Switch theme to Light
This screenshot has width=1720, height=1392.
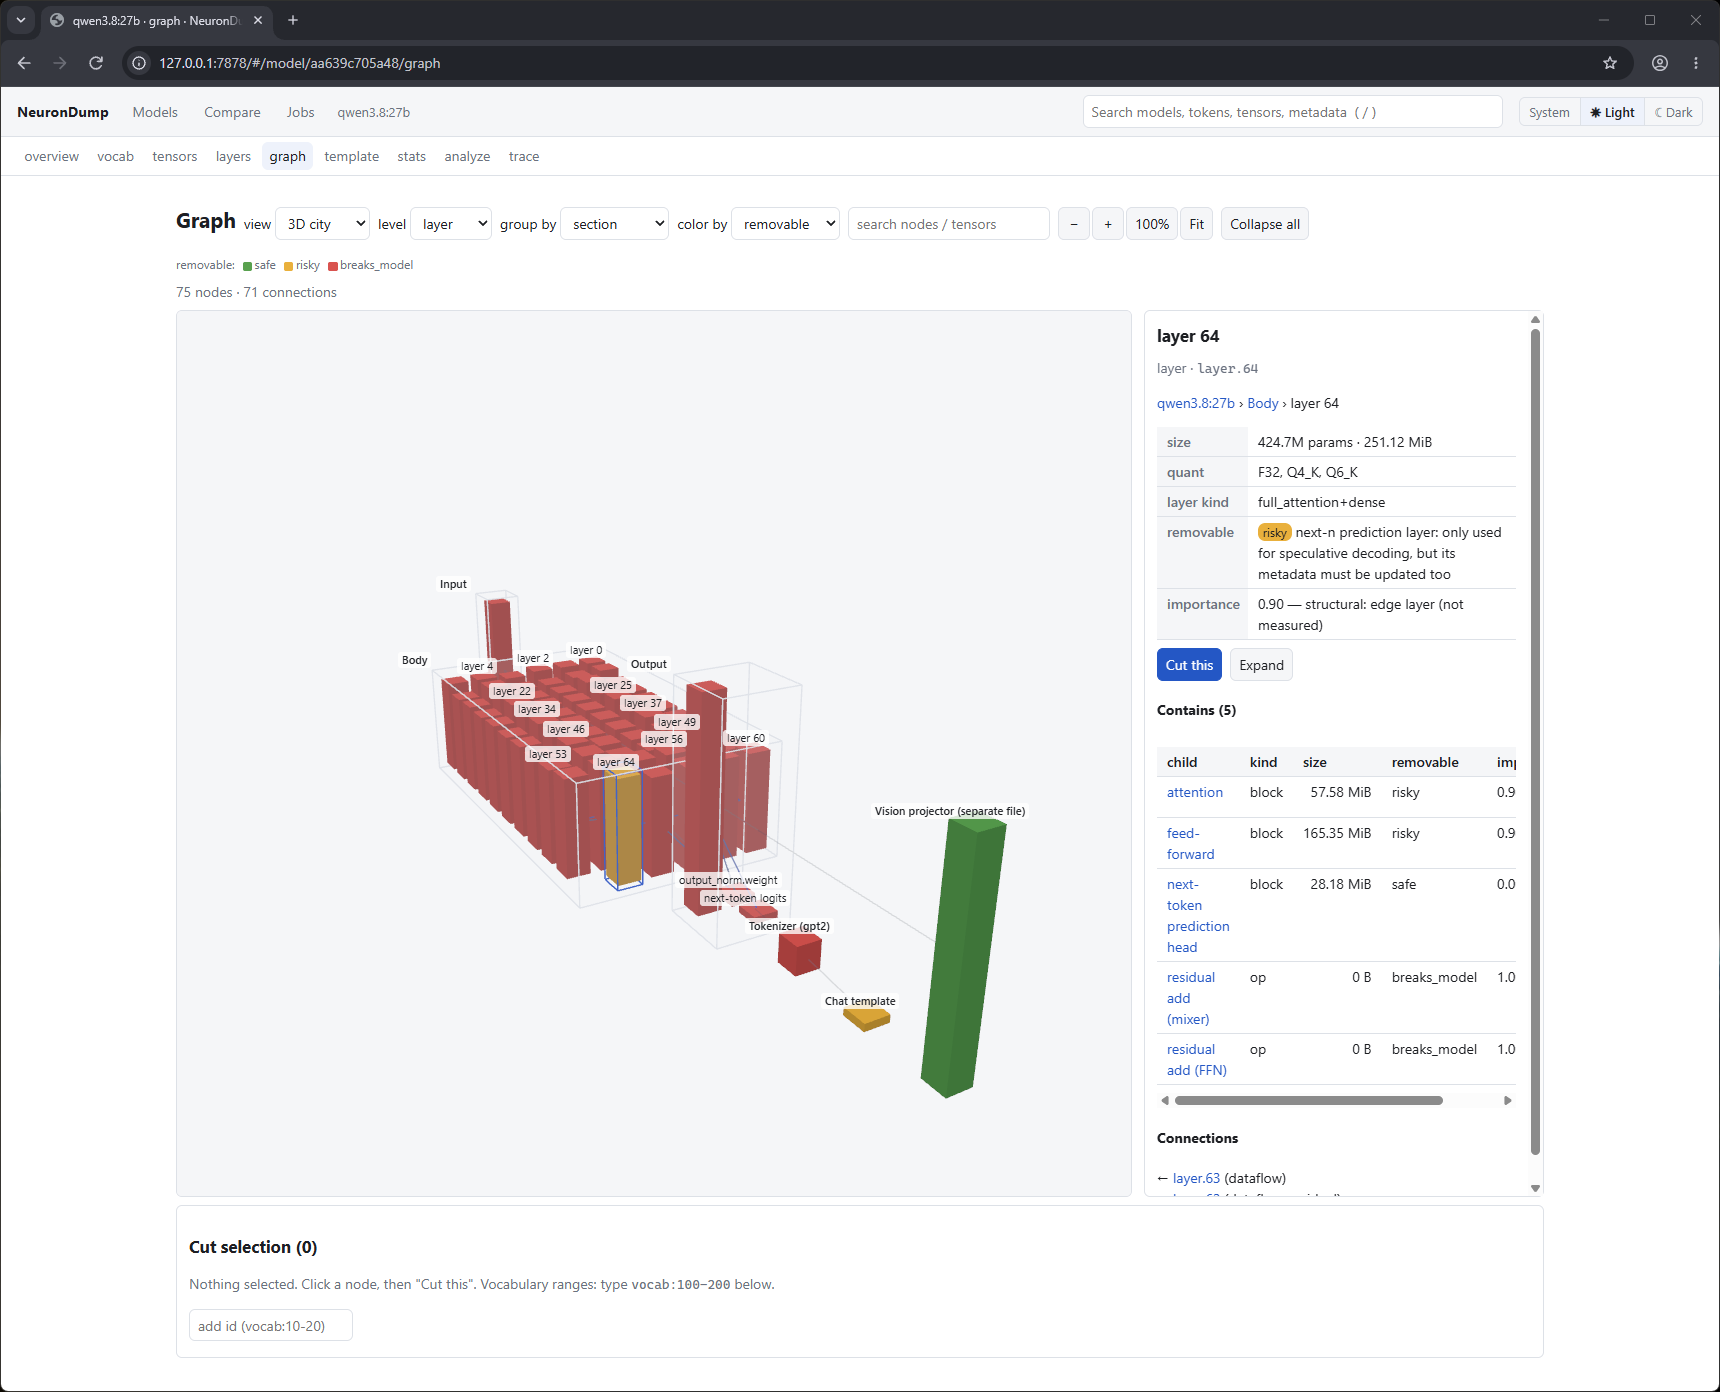(x=1612, y=112)
